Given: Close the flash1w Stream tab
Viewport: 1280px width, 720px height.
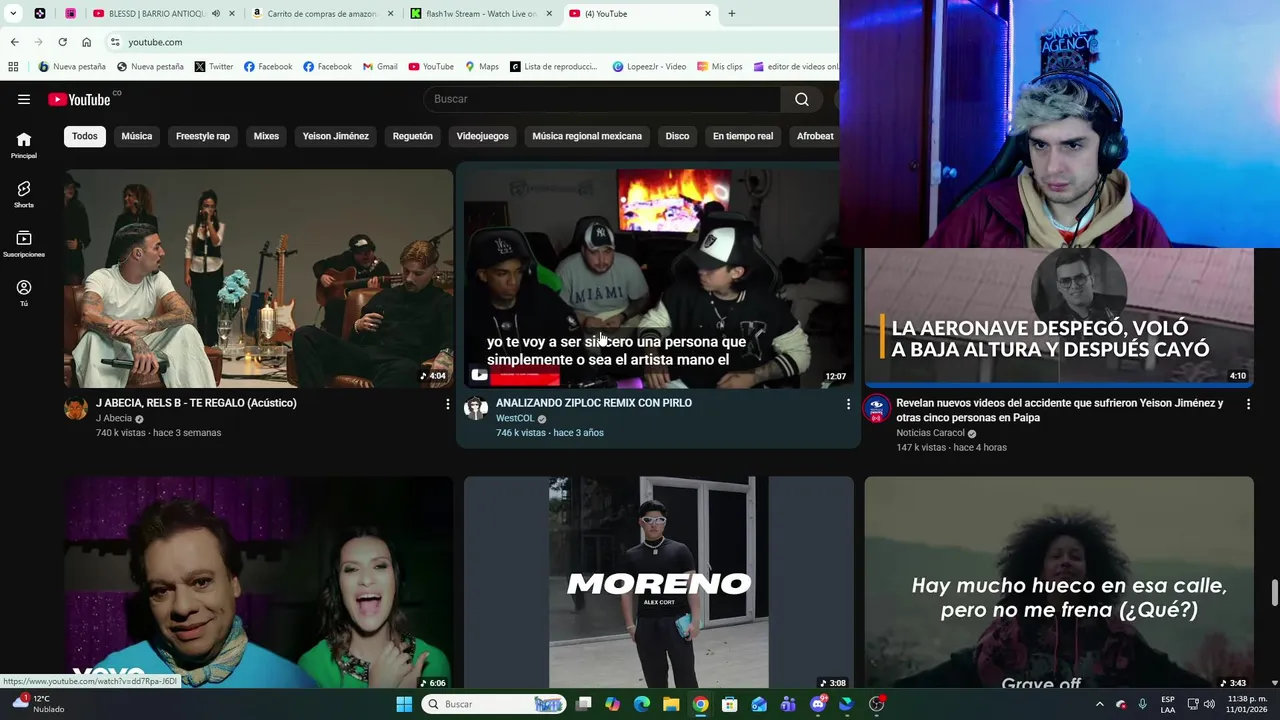Looking at the screenshot, I should click(x=549, y=13).
